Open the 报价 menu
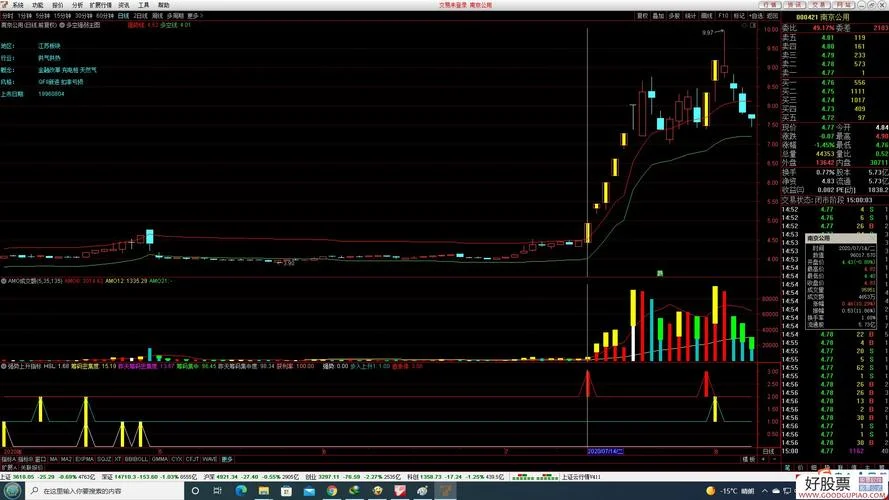889x500 pixels. click(x=57, y=5)
